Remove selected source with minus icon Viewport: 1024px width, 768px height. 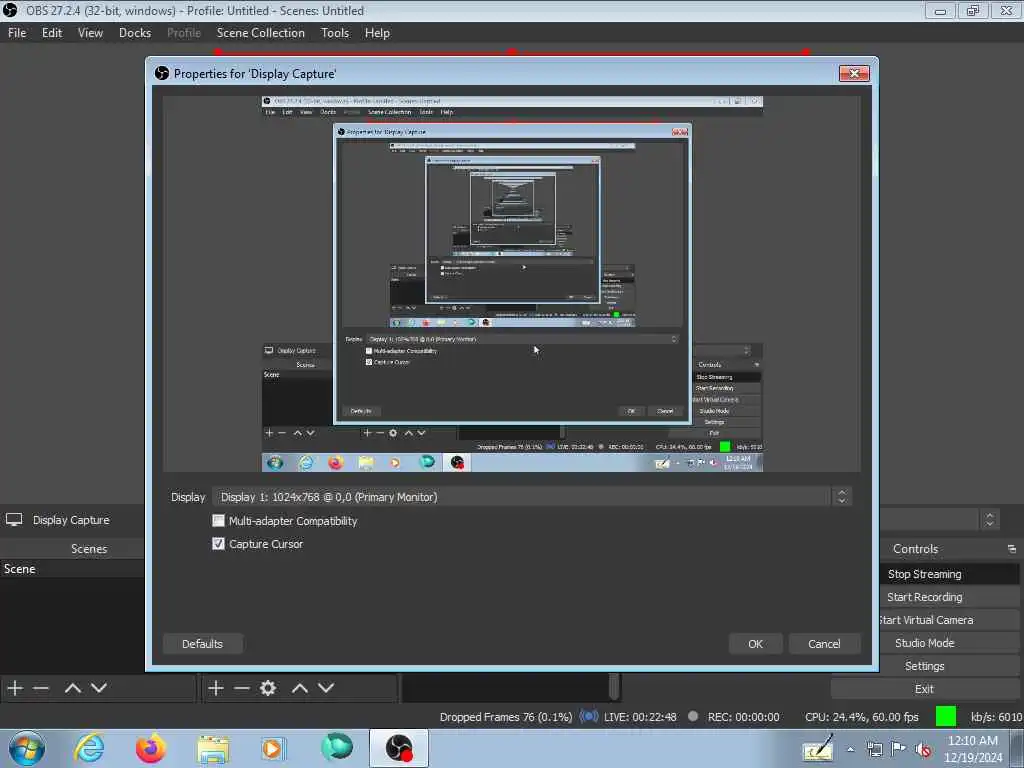[242, 688]
